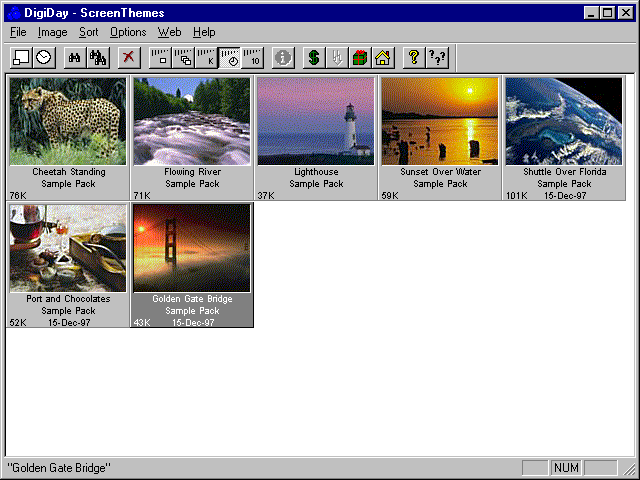Open the Web menu
640x480 pixels.
[169, 32]
